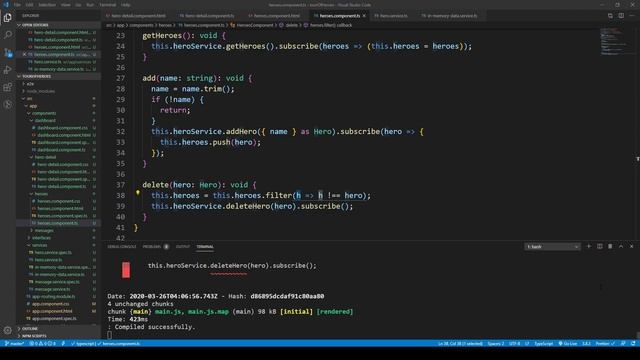Click the errors and warnings count in the status bar
Screen dimensions: 640x360
point(42,344)
